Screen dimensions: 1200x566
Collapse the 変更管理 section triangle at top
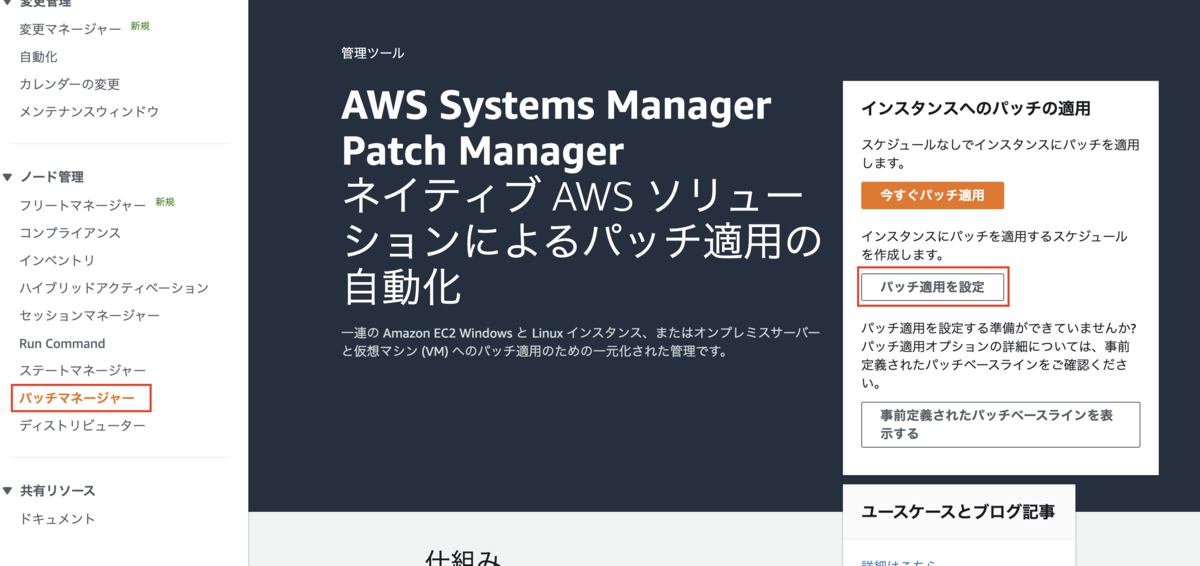[x=8, y=3]
